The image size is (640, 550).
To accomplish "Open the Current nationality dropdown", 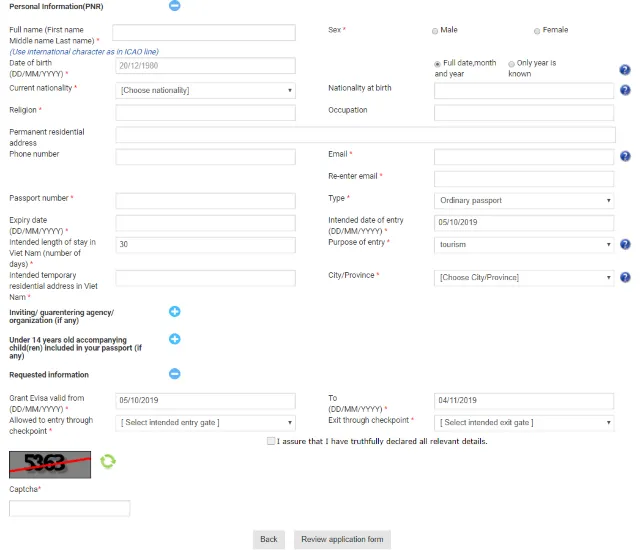I will 205,90.
